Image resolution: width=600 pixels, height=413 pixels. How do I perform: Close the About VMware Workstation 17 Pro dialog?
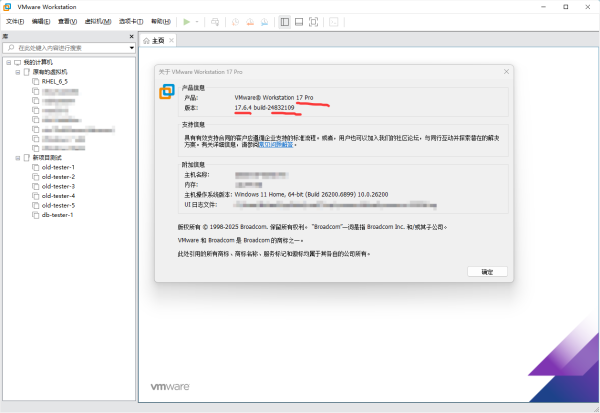tap(506, 72)
